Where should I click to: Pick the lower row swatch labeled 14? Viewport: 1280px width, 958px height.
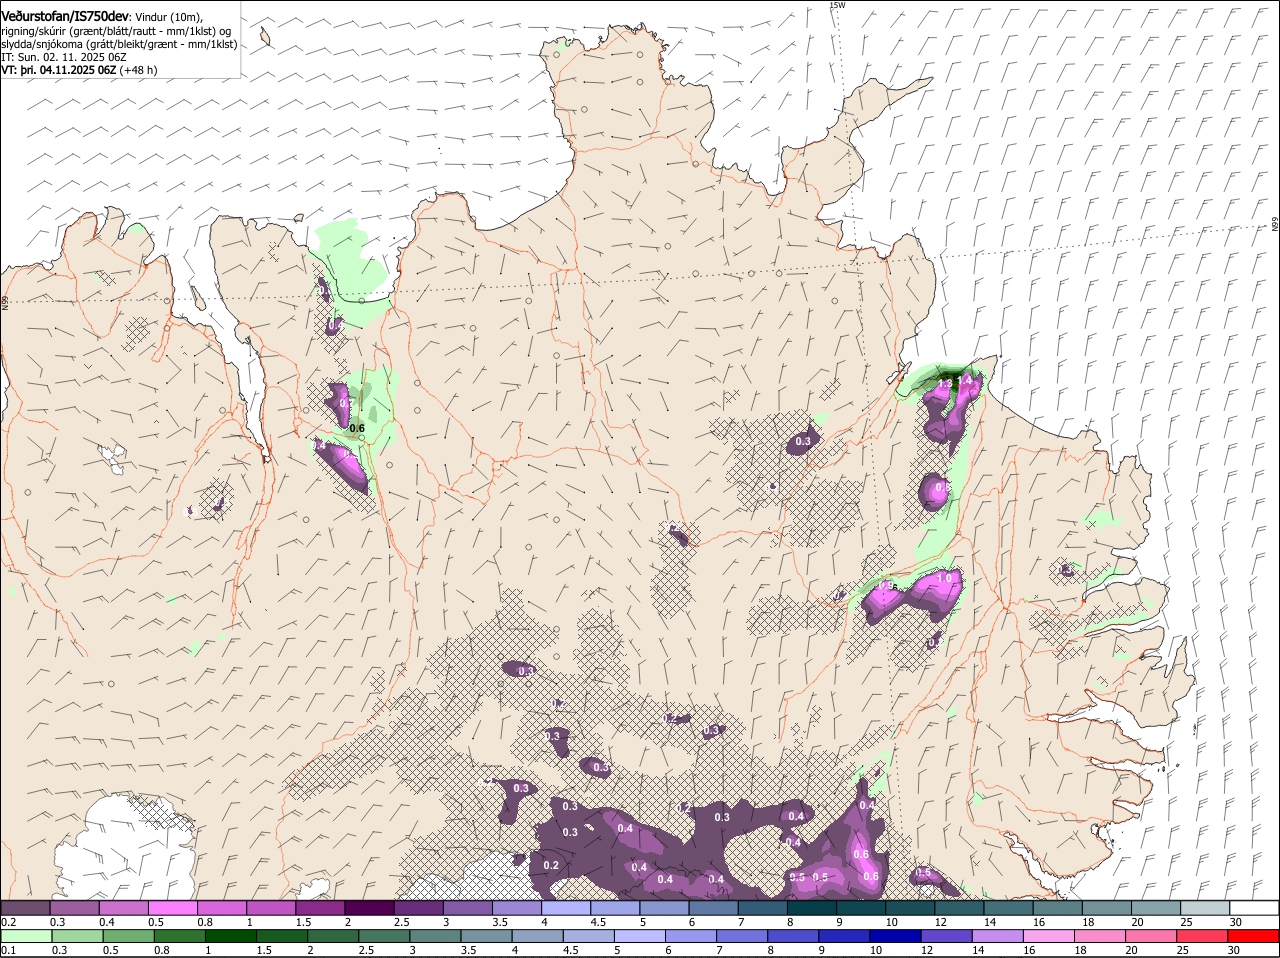coord(996,936)
